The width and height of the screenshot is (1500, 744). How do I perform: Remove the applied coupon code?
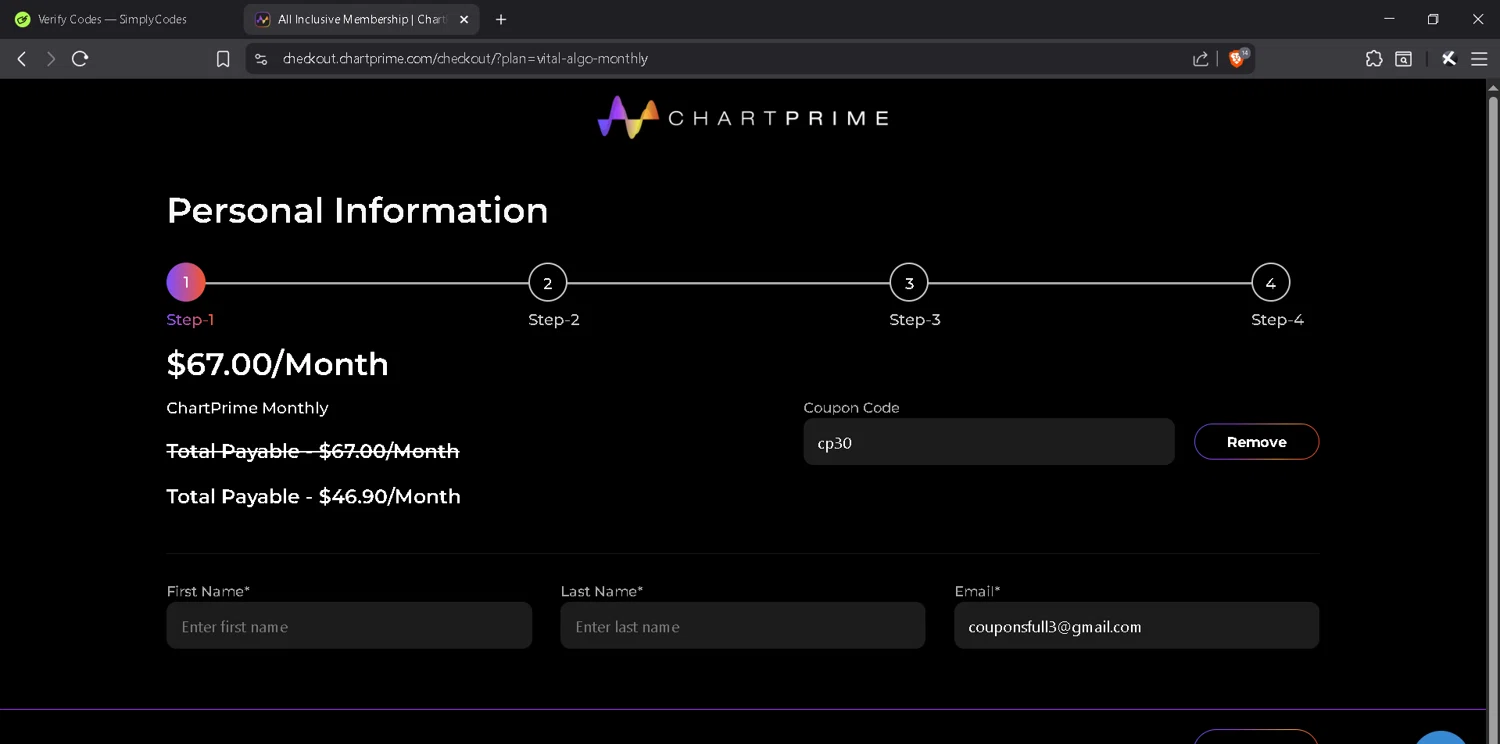click(x=1257, y=442)
